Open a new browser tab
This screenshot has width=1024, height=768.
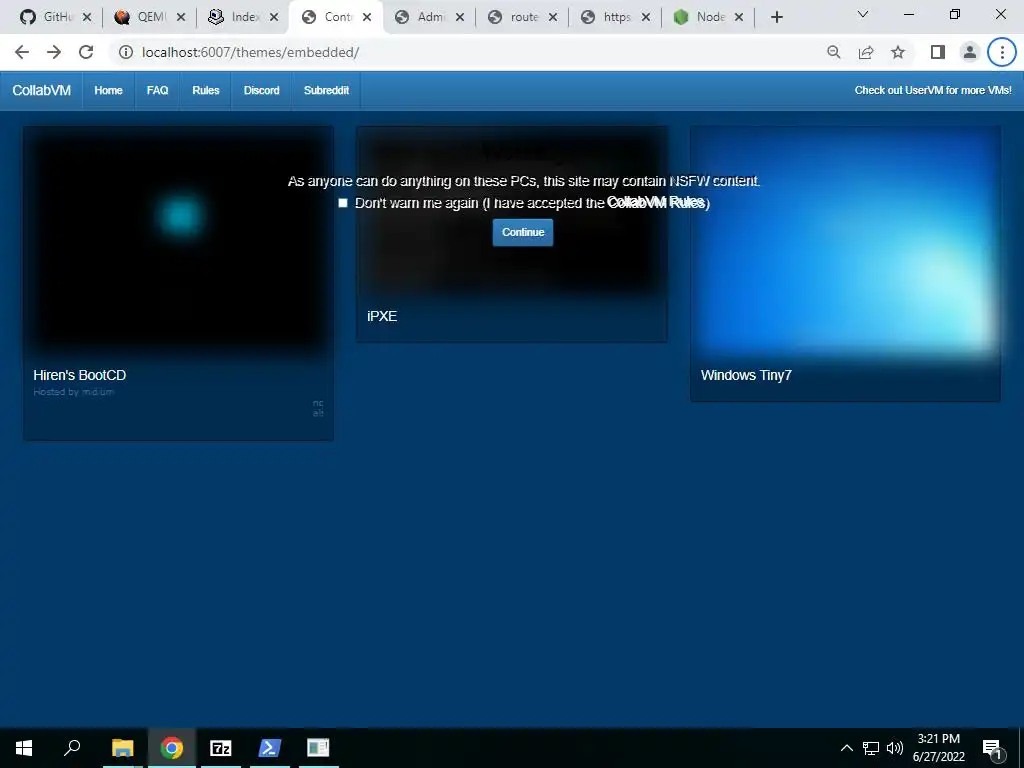tap(776, 18)
